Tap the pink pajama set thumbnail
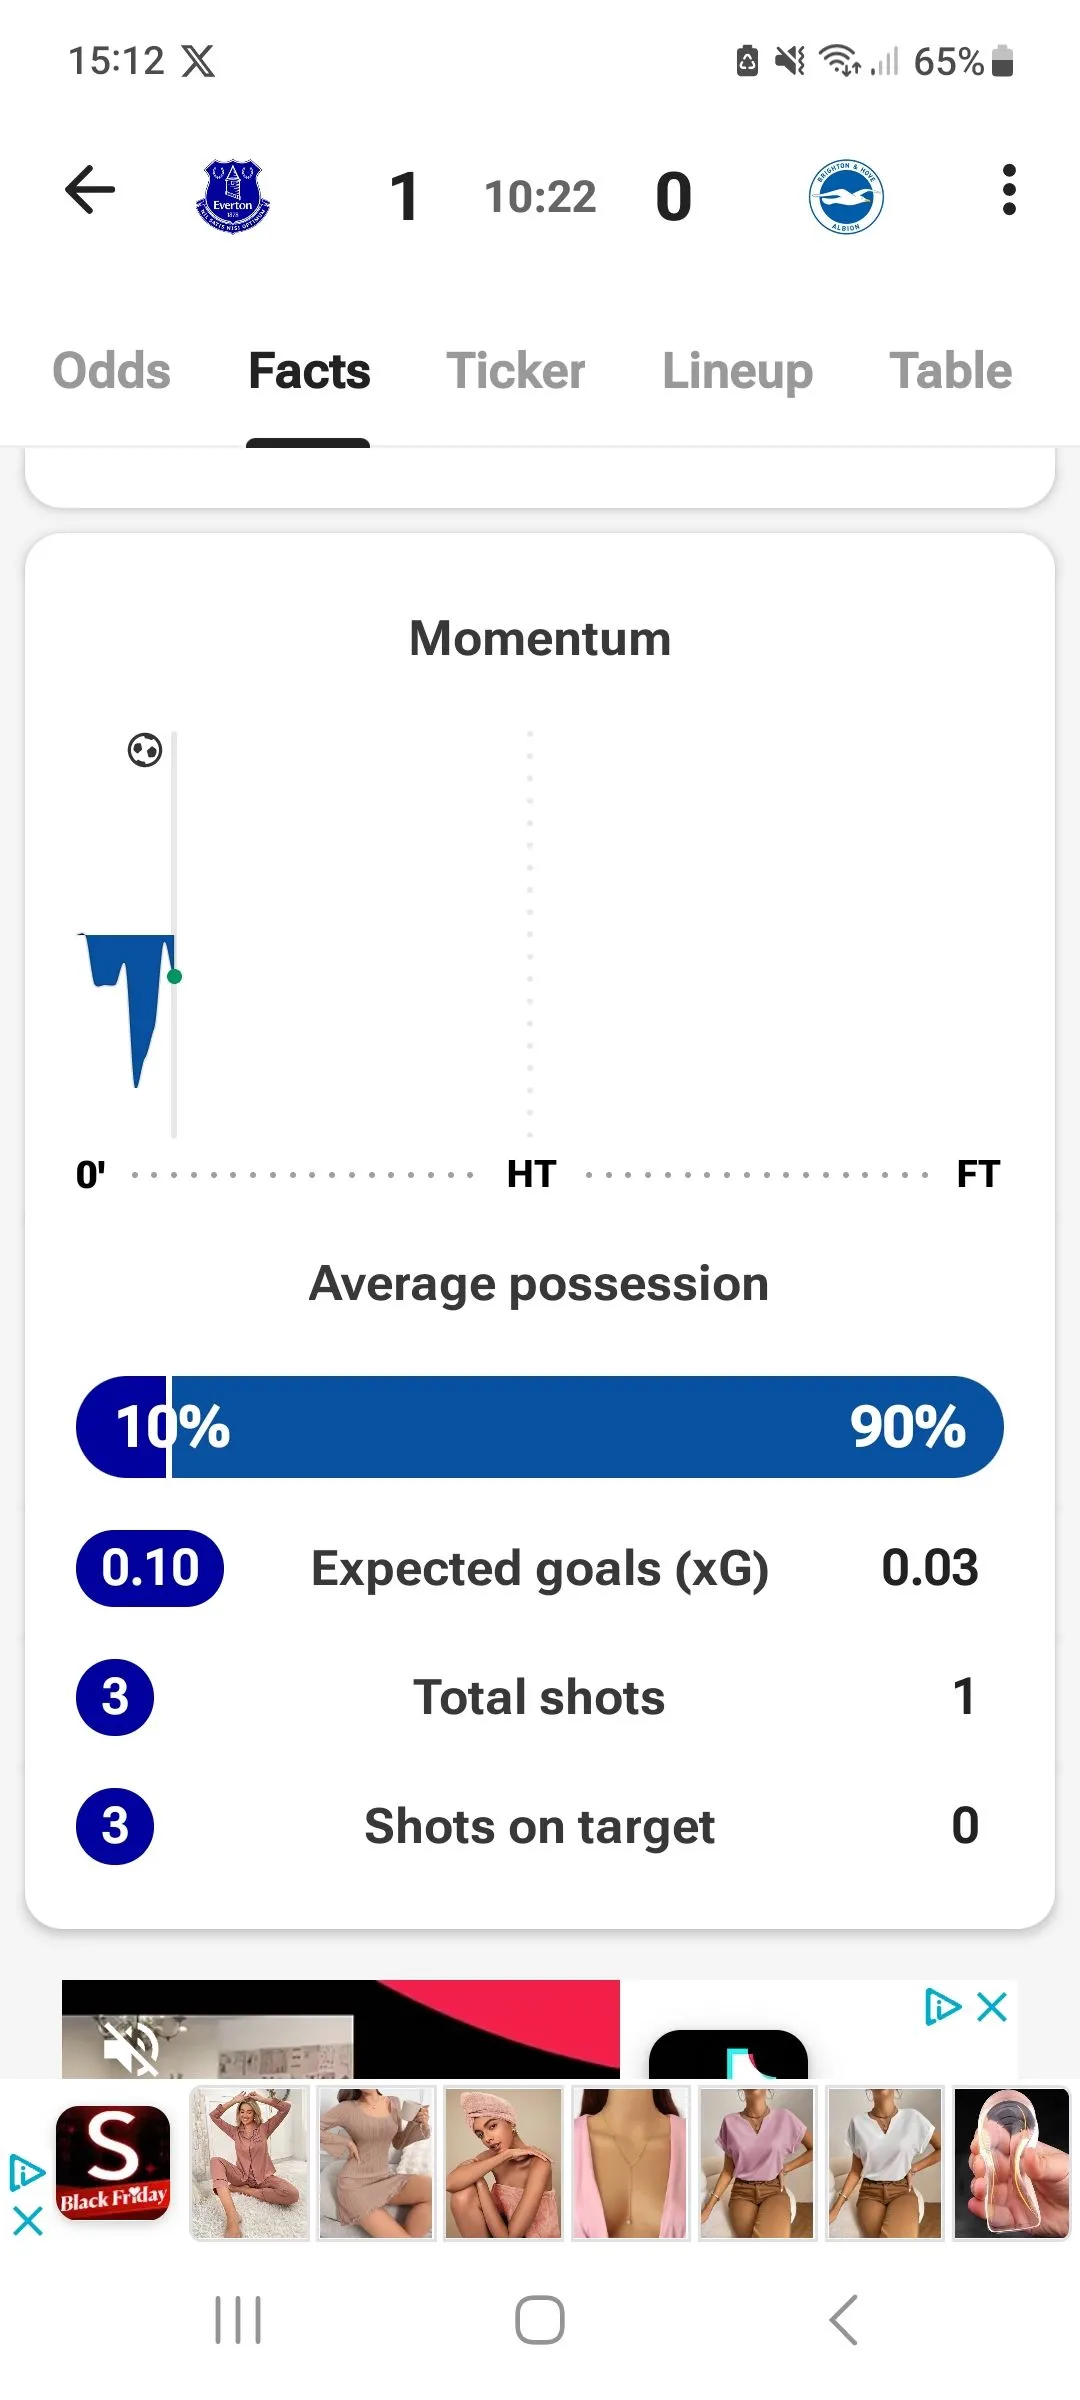 click(x=250, y=2162)
